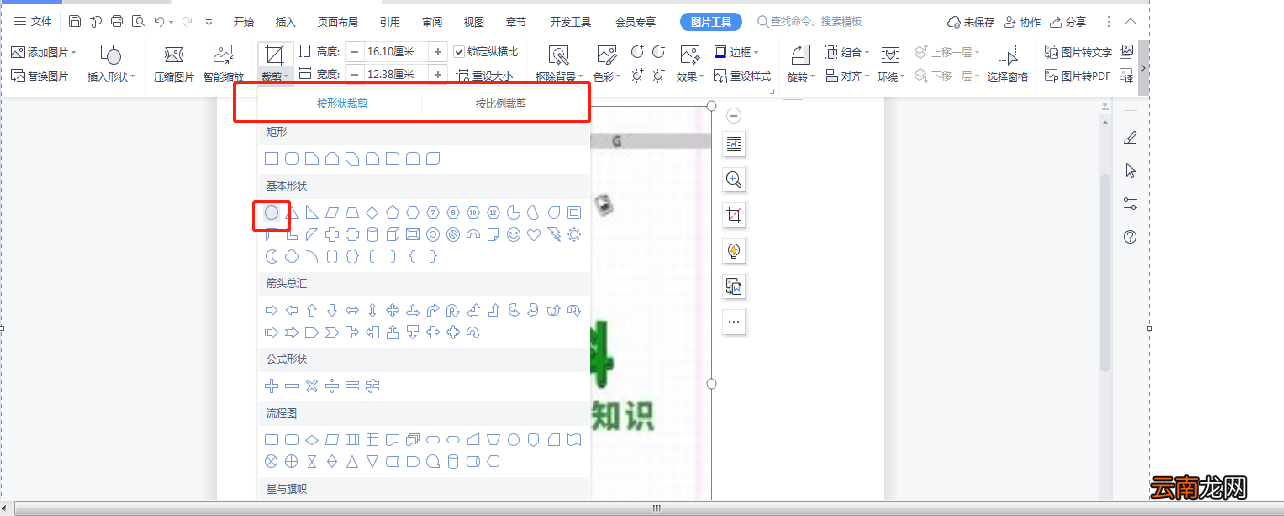Screen dimensions: 1284x516
Task: Switch to the crop by shape tab
Action: pos(342,103)
